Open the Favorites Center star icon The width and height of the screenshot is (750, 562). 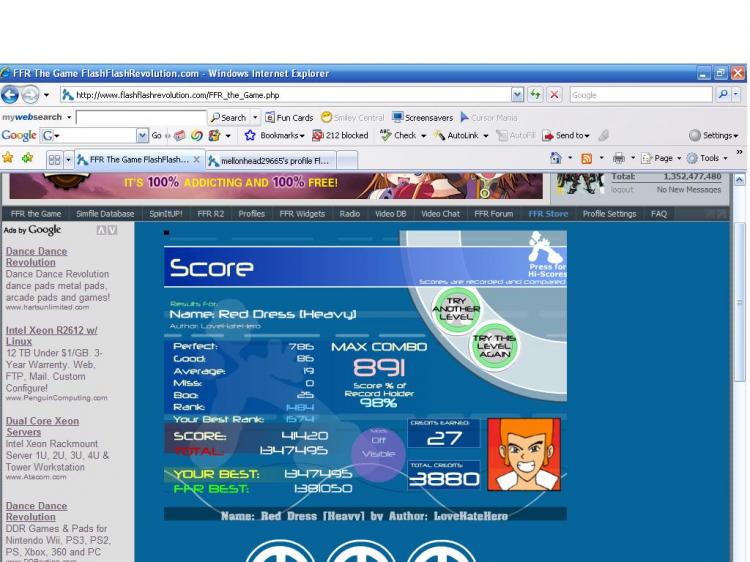click(x=8, y=158)
